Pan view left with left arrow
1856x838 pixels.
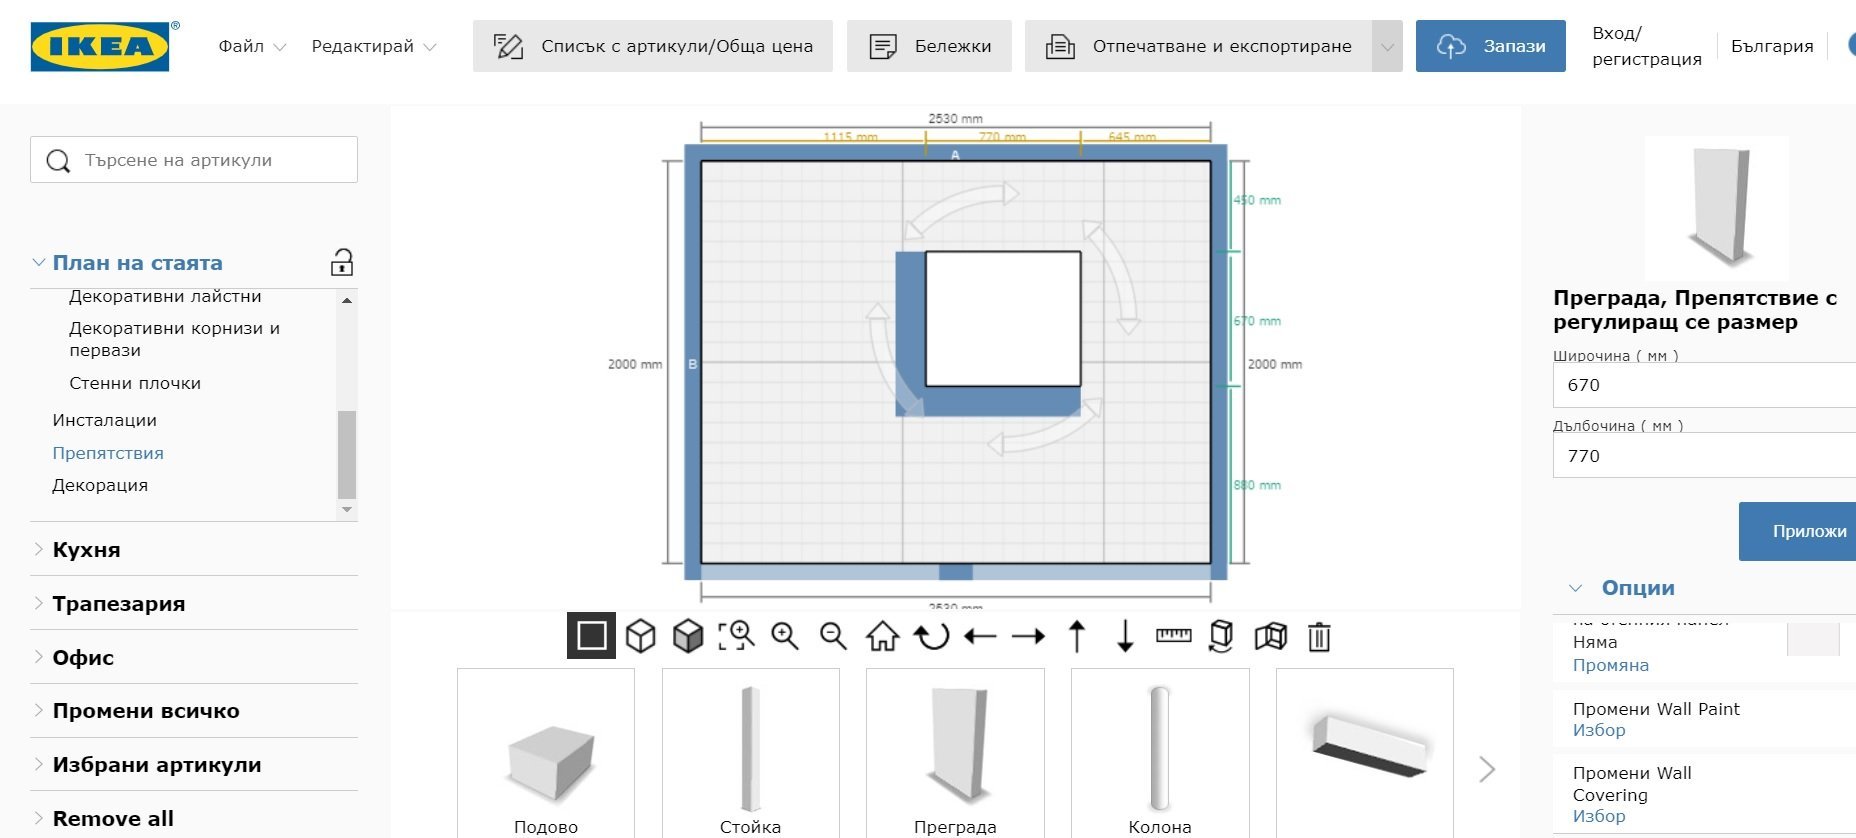point(980,636)
